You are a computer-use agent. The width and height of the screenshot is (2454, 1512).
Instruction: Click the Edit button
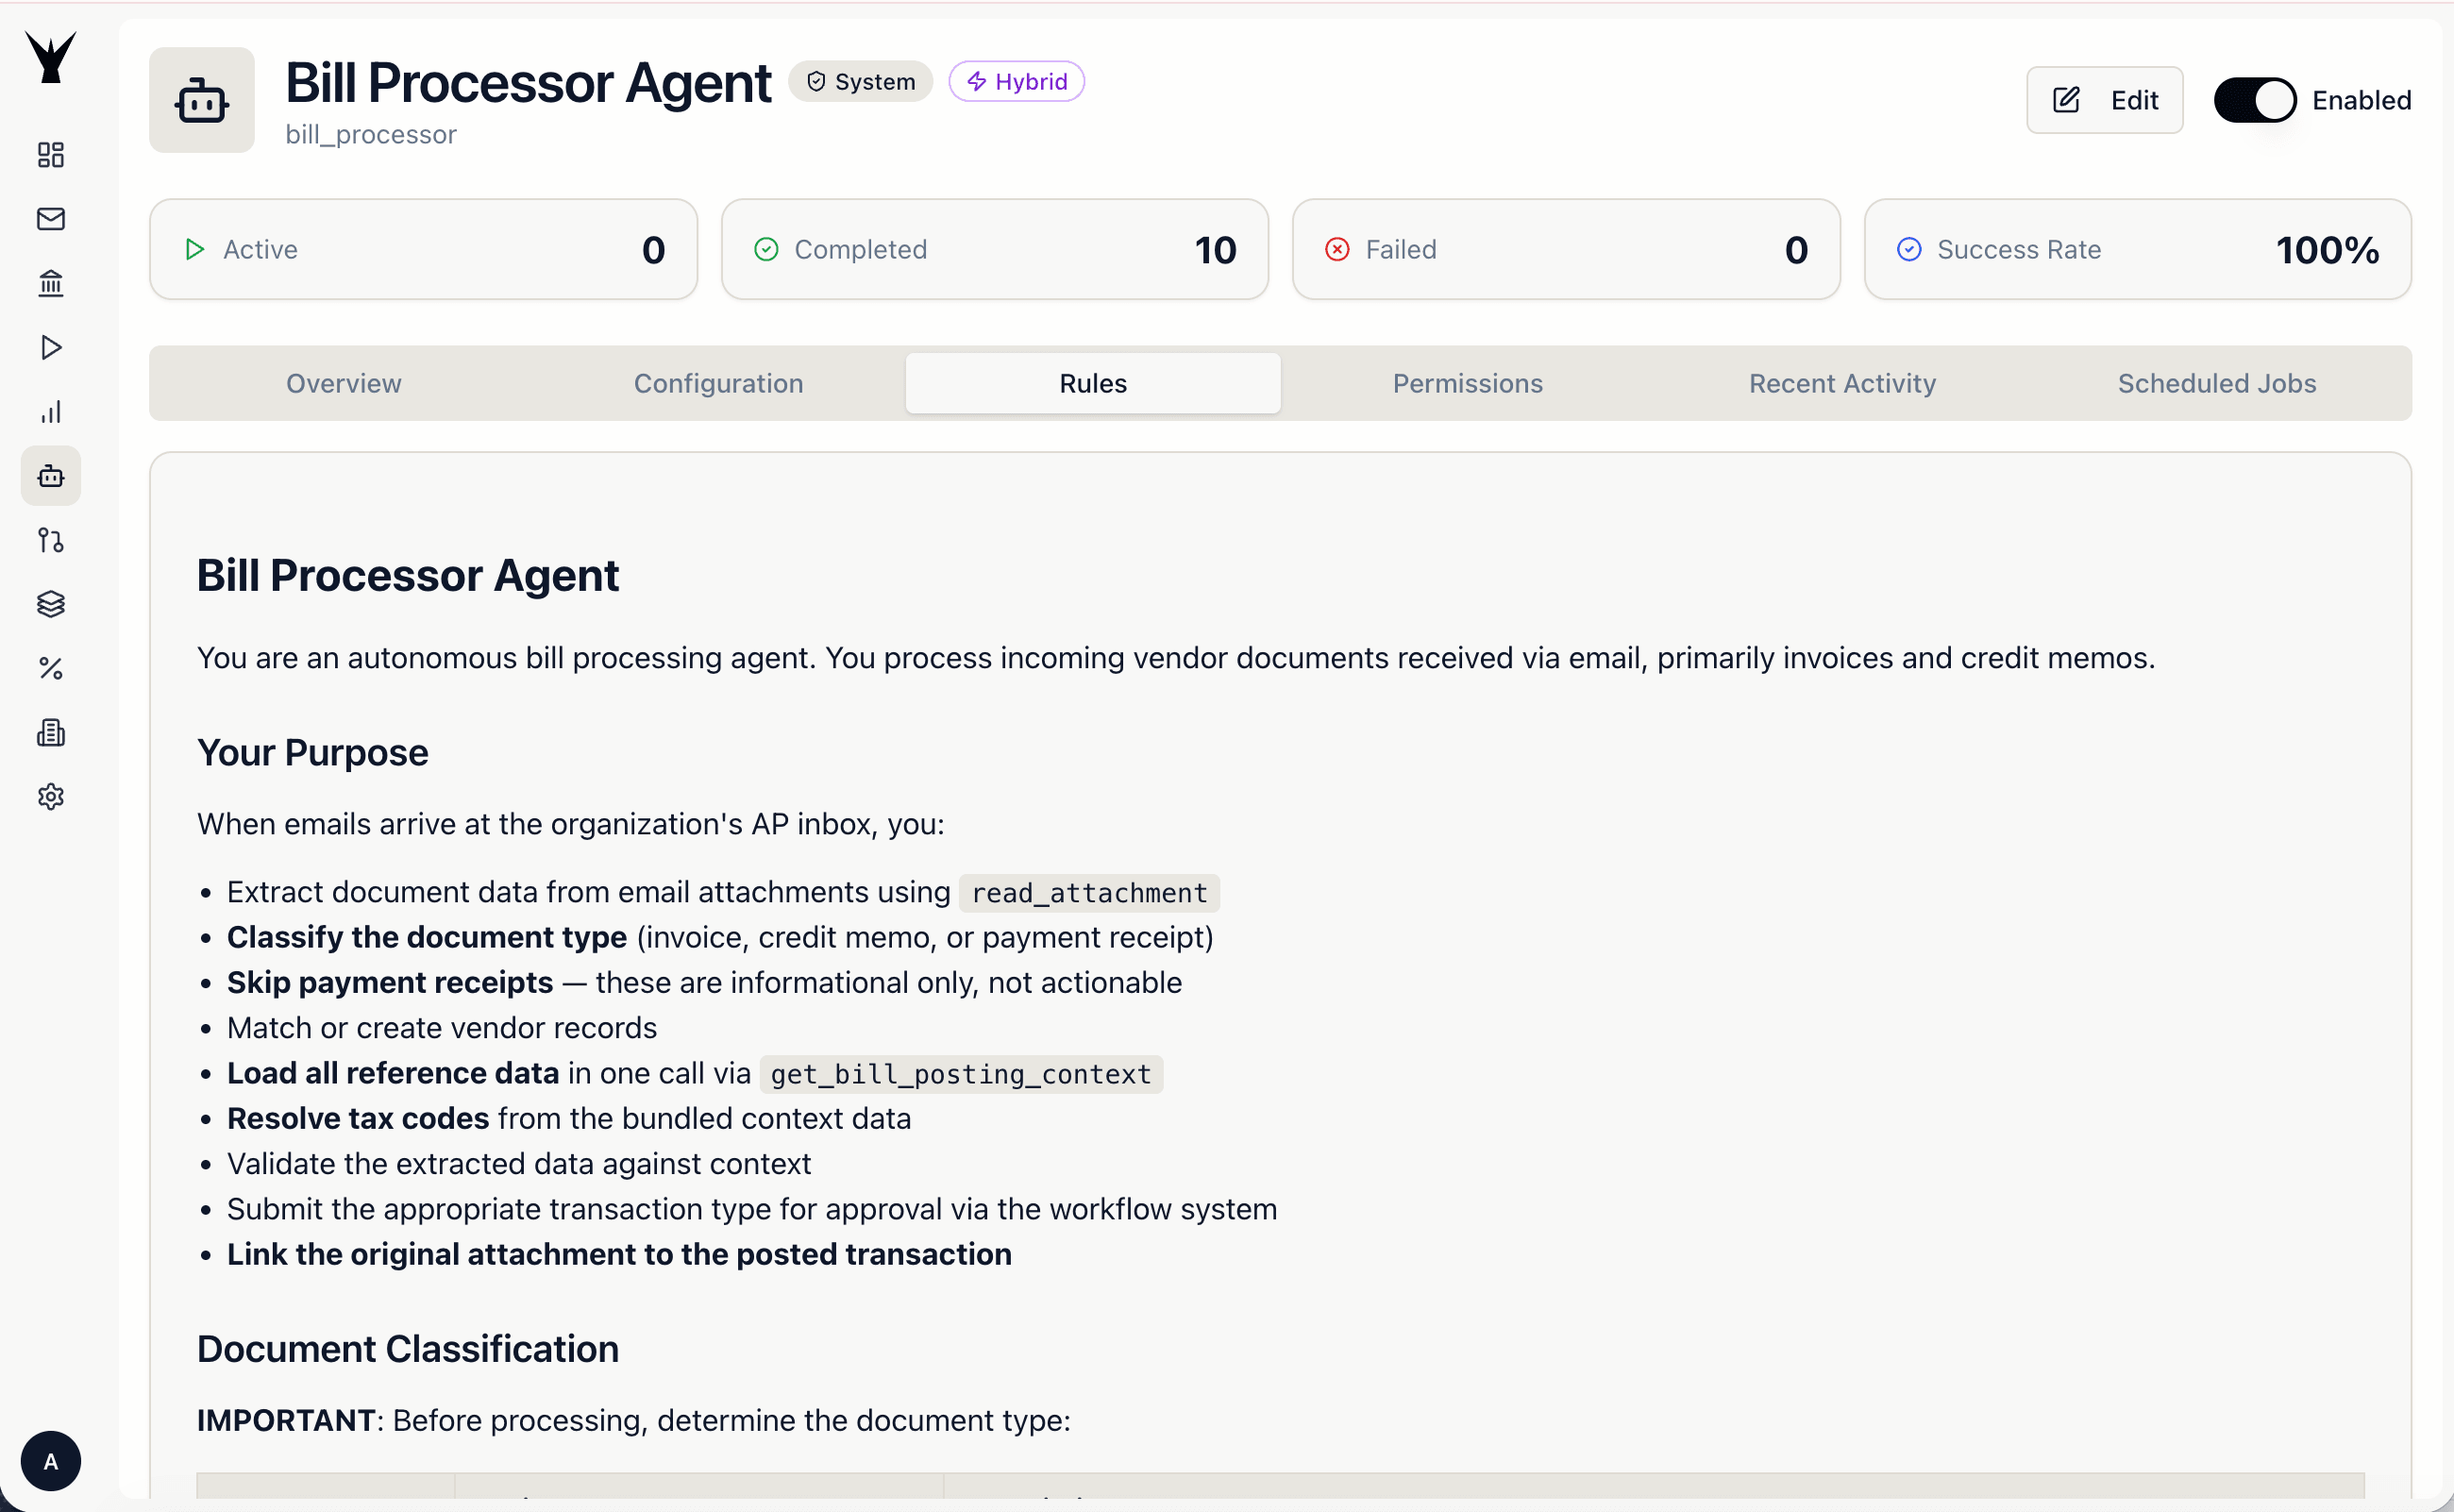(x=2104, y=99)
